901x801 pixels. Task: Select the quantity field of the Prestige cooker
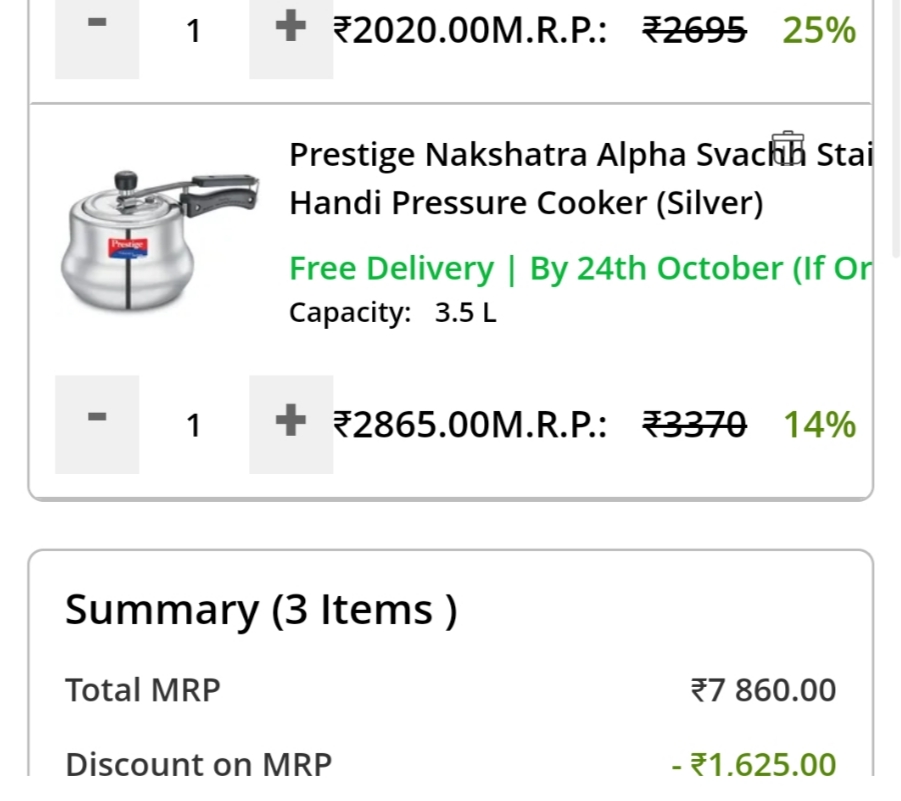pyautogui.click(x=194, y=425)
